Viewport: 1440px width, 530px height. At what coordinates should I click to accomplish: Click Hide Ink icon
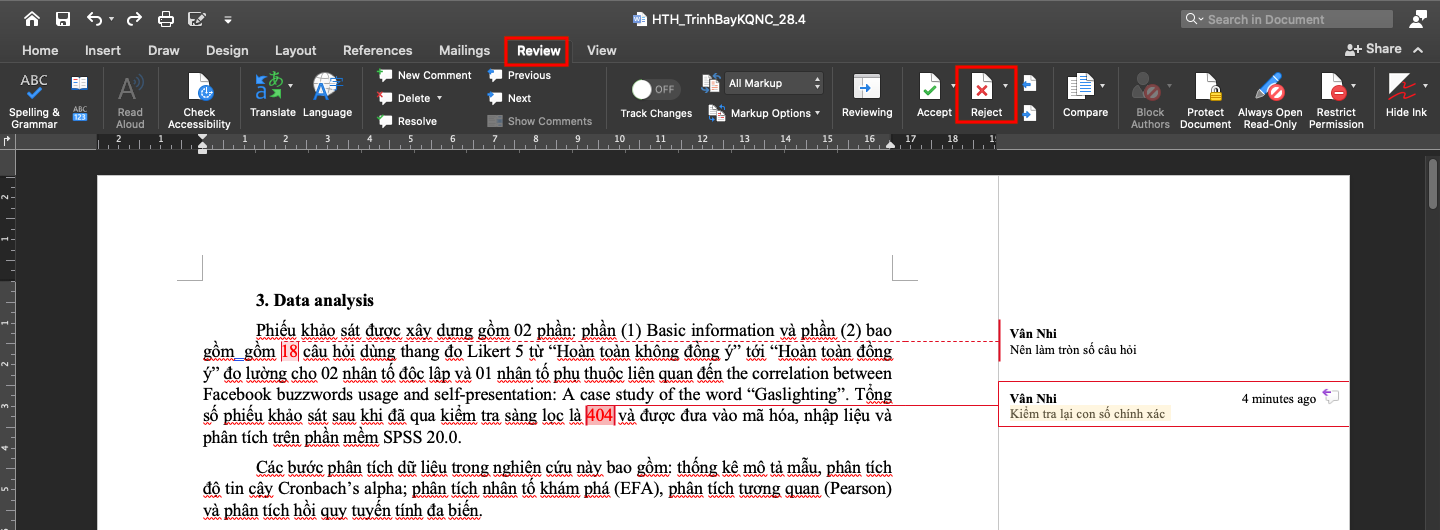(1402, 89)
